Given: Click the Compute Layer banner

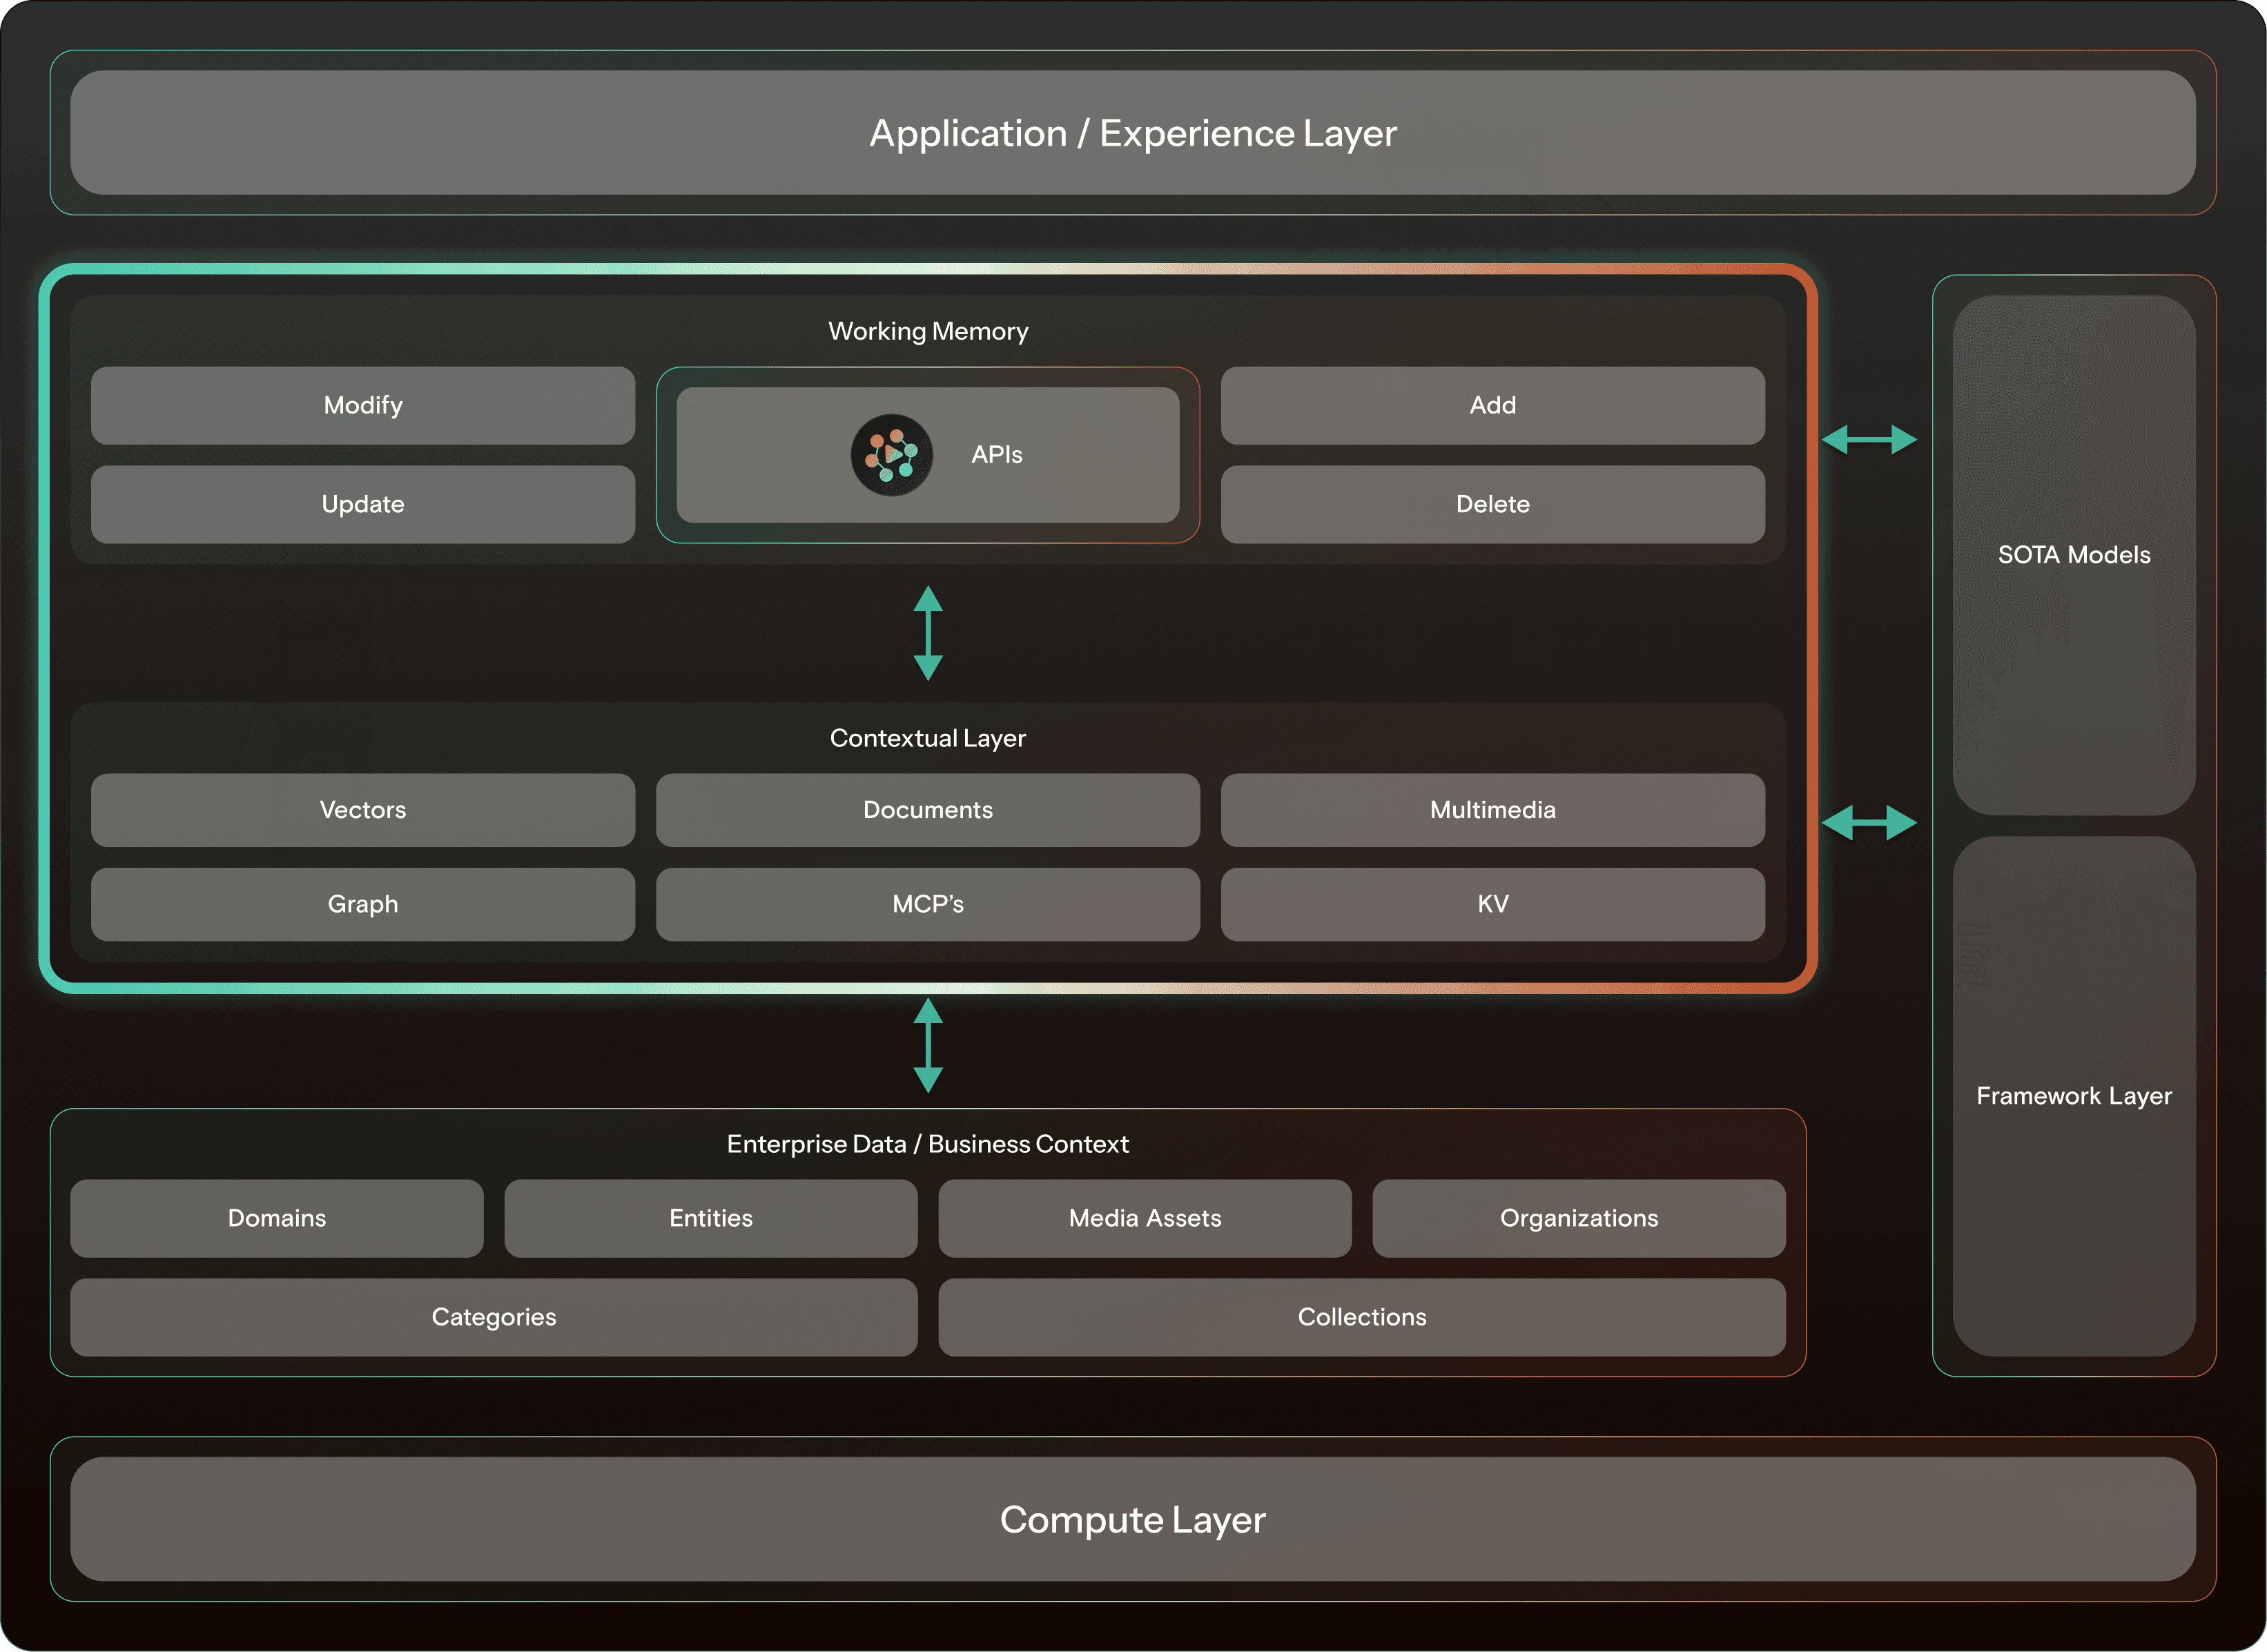Looking at the screenshot, I should click(1133, 1519).
